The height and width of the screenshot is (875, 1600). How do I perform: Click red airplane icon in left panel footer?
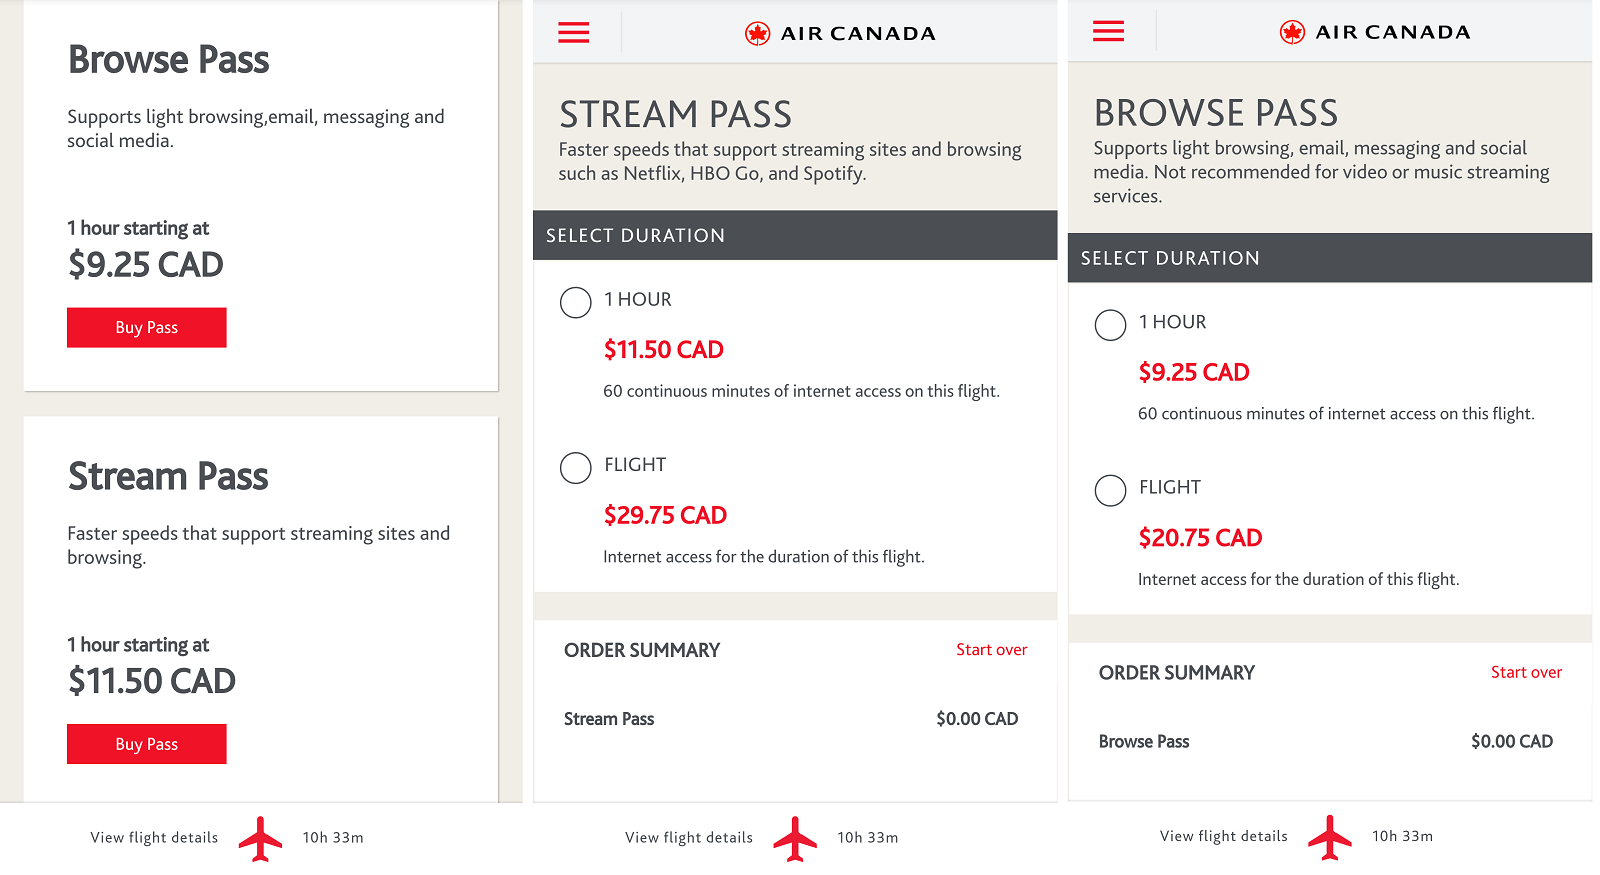pos(260,838)
